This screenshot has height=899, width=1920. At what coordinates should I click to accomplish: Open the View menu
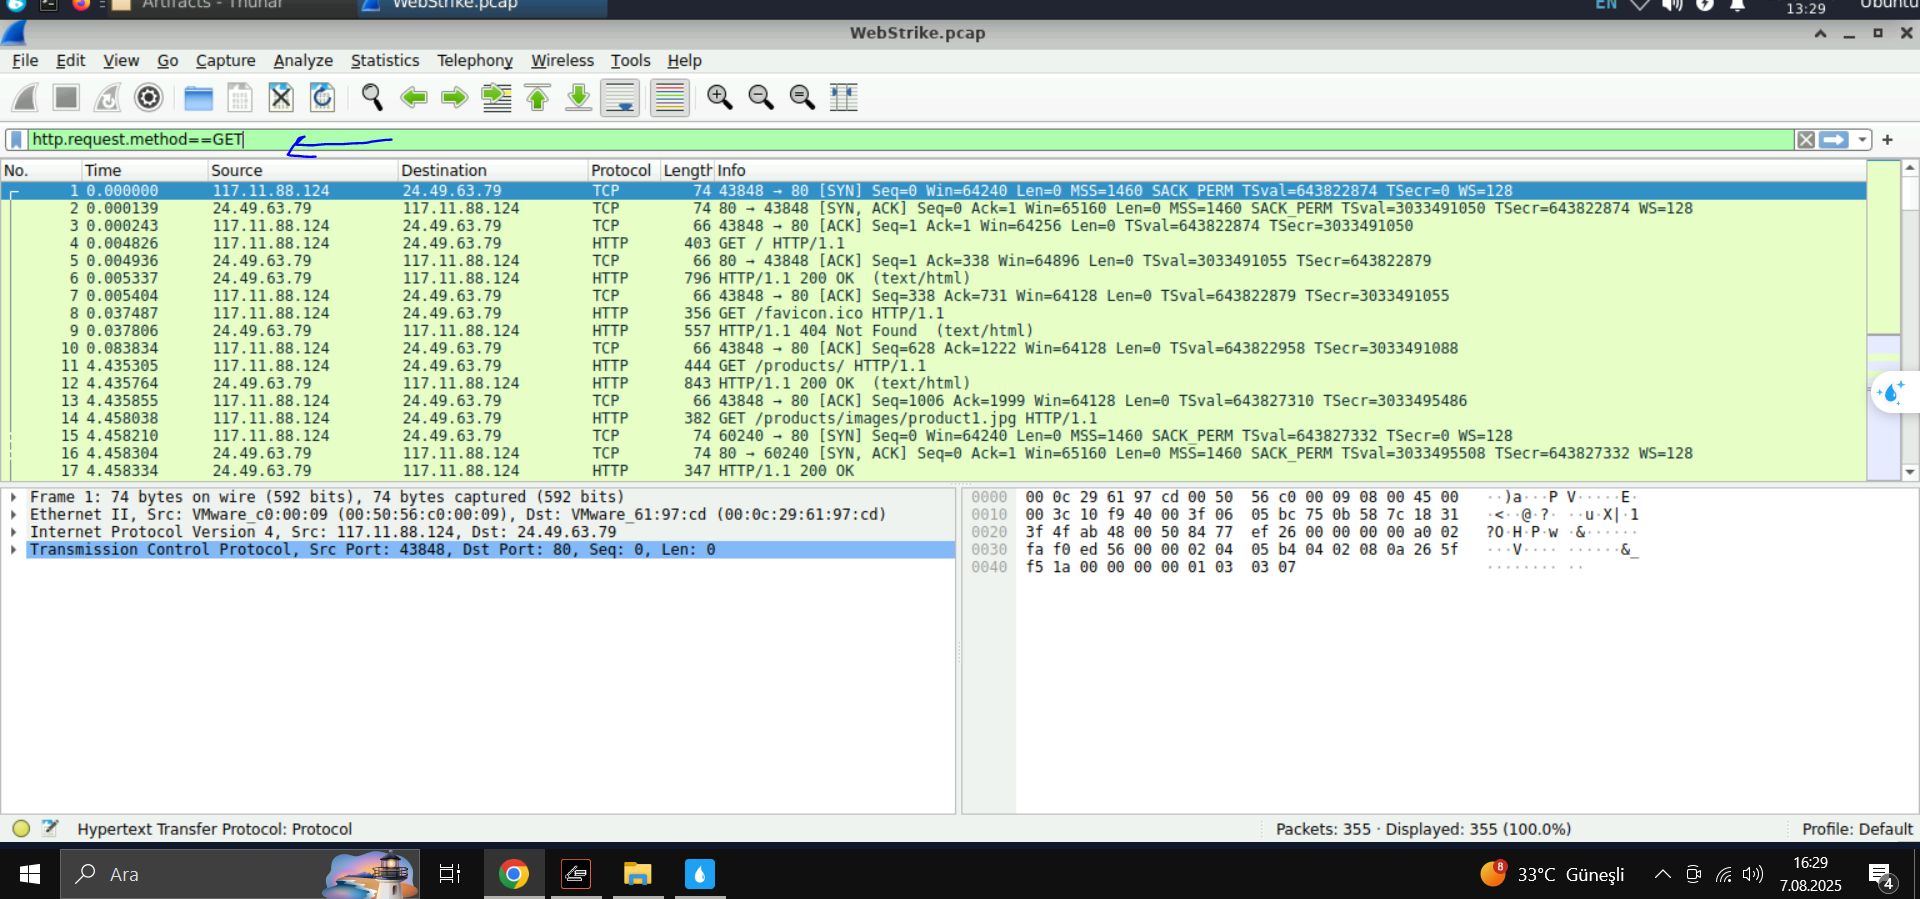[x=121, y=61]
